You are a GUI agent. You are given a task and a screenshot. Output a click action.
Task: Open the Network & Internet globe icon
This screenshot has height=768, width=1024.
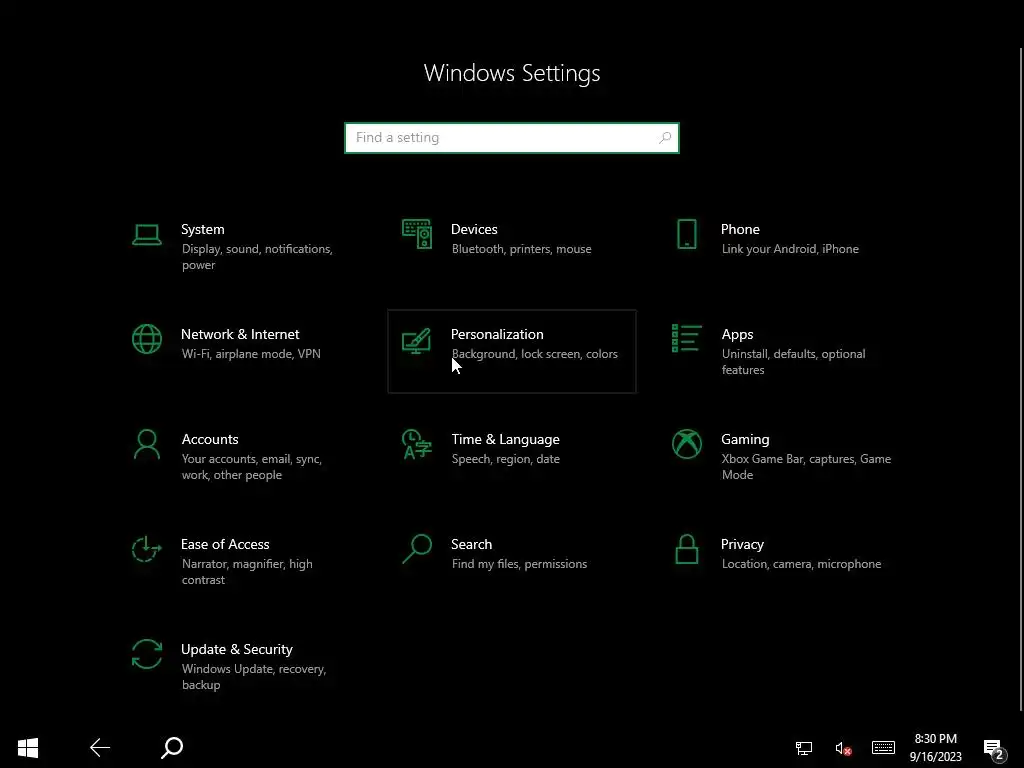coord(147,339)
